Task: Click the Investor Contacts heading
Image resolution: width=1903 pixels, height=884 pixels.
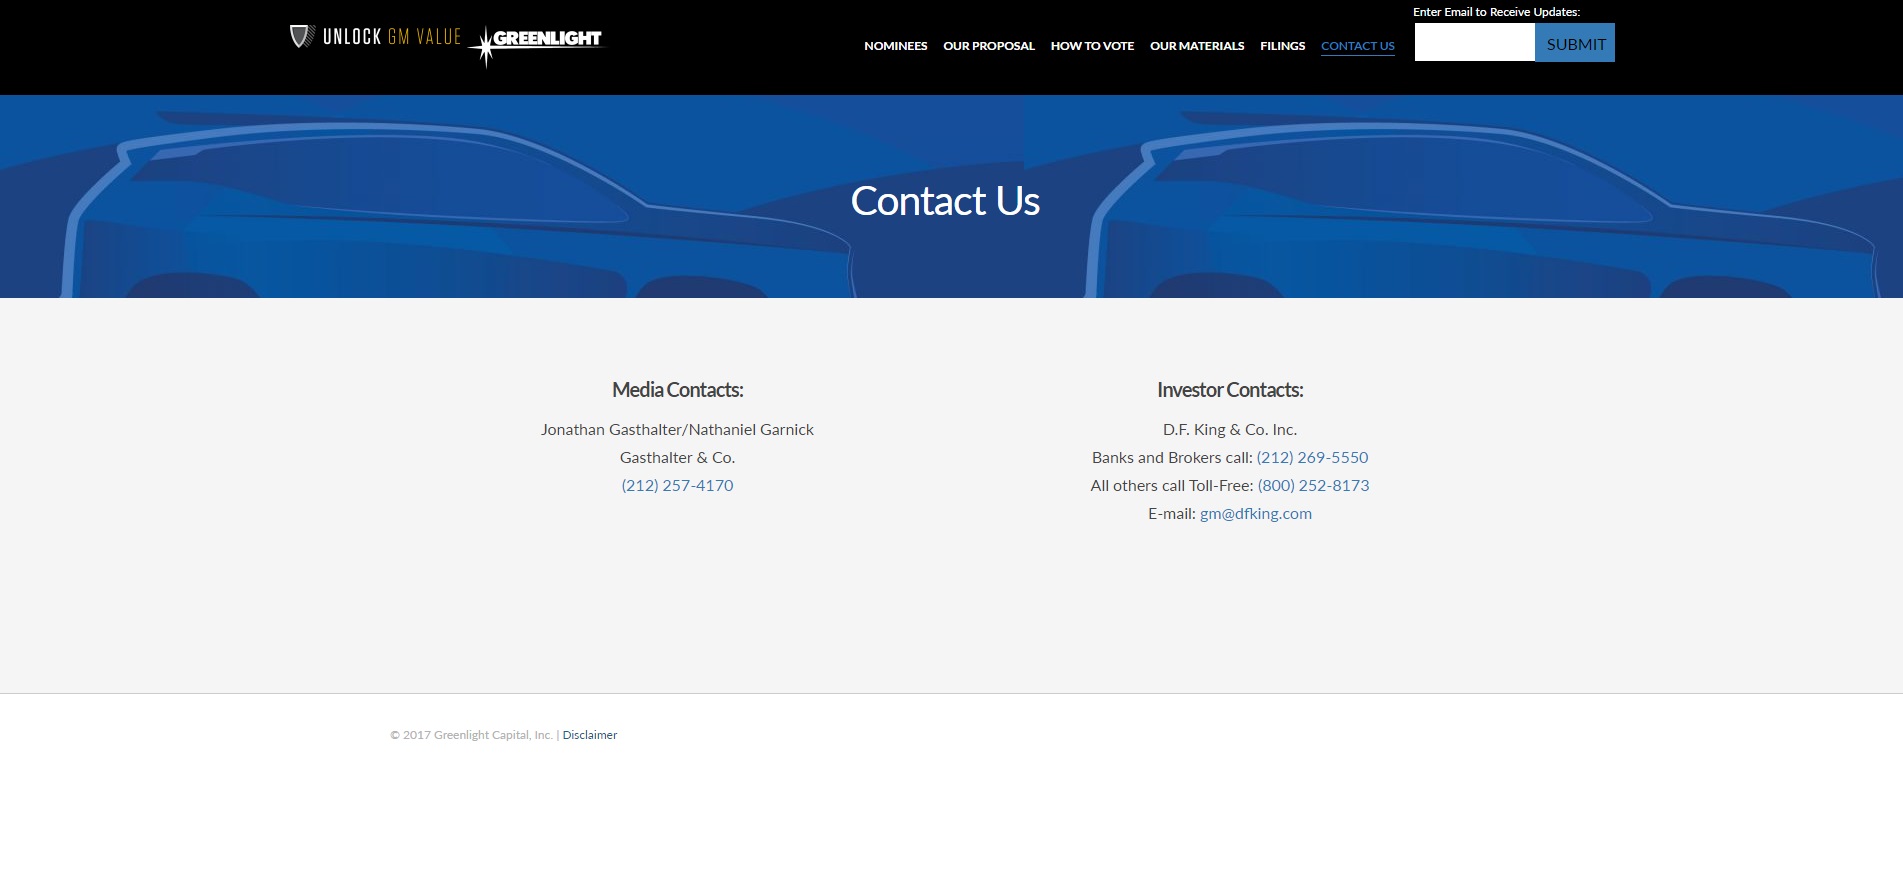Action: (x=1229, y=390)
